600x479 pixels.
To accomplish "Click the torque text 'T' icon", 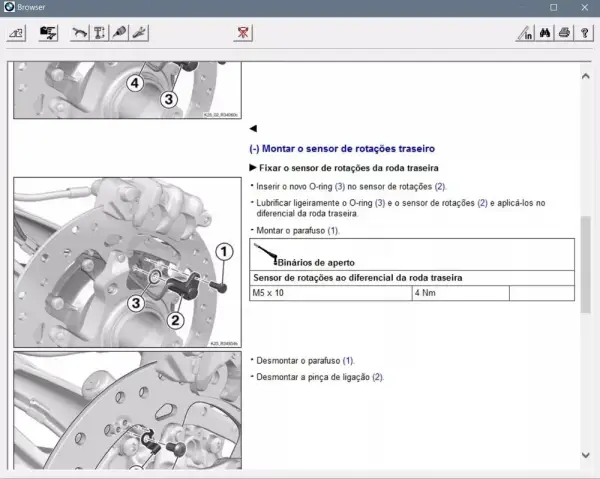I will (99, 33).
